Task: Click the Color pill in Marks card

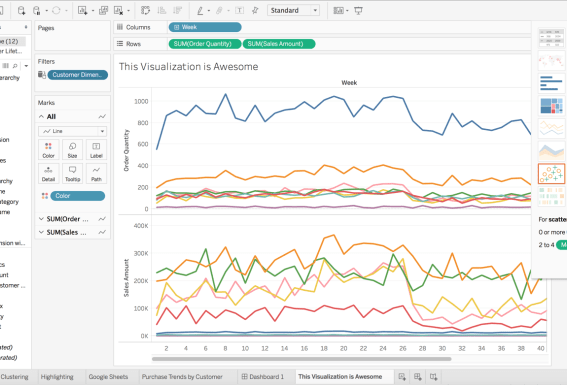Action: (x=78, y=196)
